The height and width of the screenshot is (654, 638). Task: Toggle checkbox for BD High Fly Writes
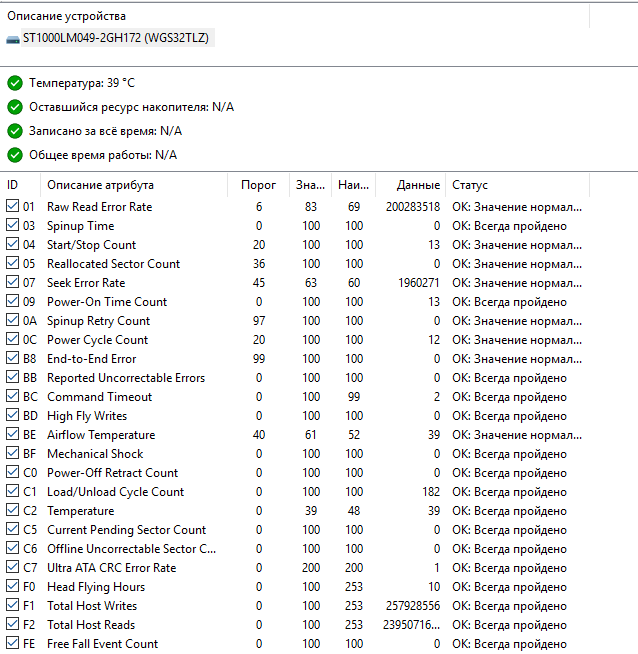13,415
